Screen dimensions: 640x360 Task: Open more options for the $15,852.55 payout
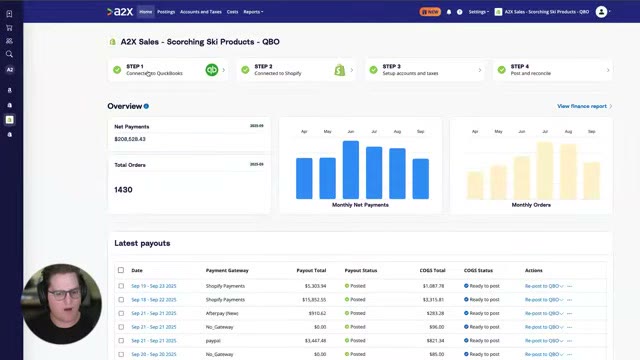[570, 300]
